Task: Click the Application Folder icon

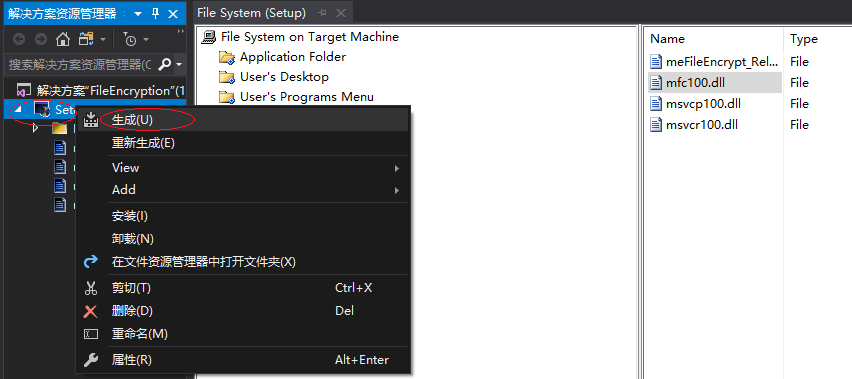Action: coord(226,57)
